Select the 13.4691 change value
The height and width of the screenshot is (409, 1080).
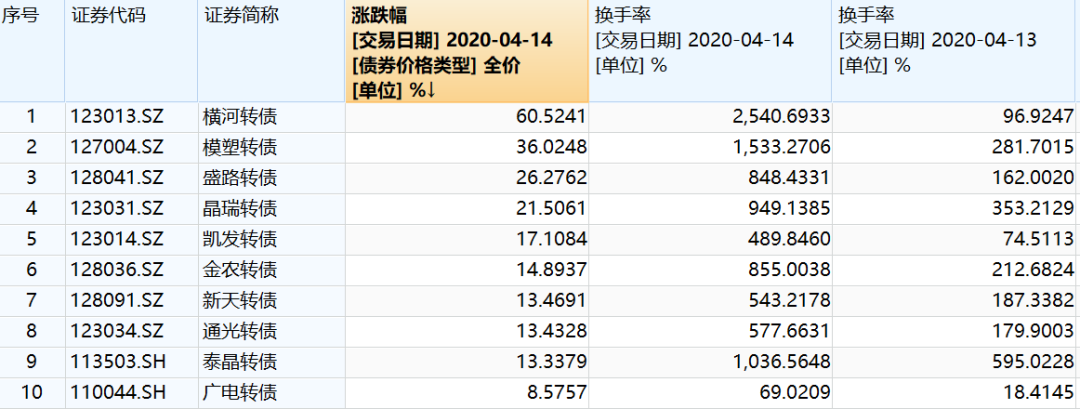551,301
